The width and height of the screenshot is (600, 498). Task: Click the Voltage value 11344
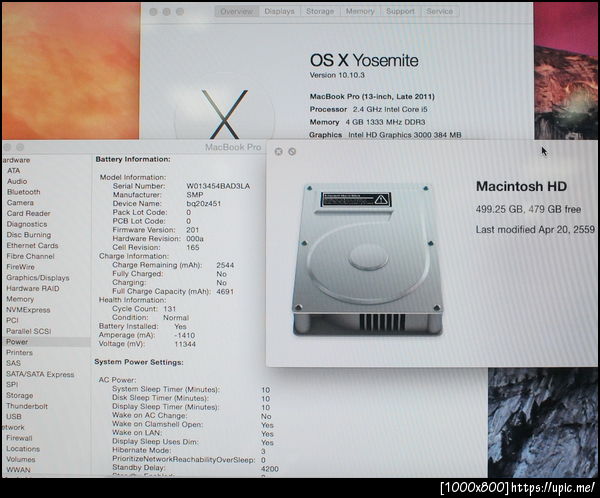pos(185,344)
